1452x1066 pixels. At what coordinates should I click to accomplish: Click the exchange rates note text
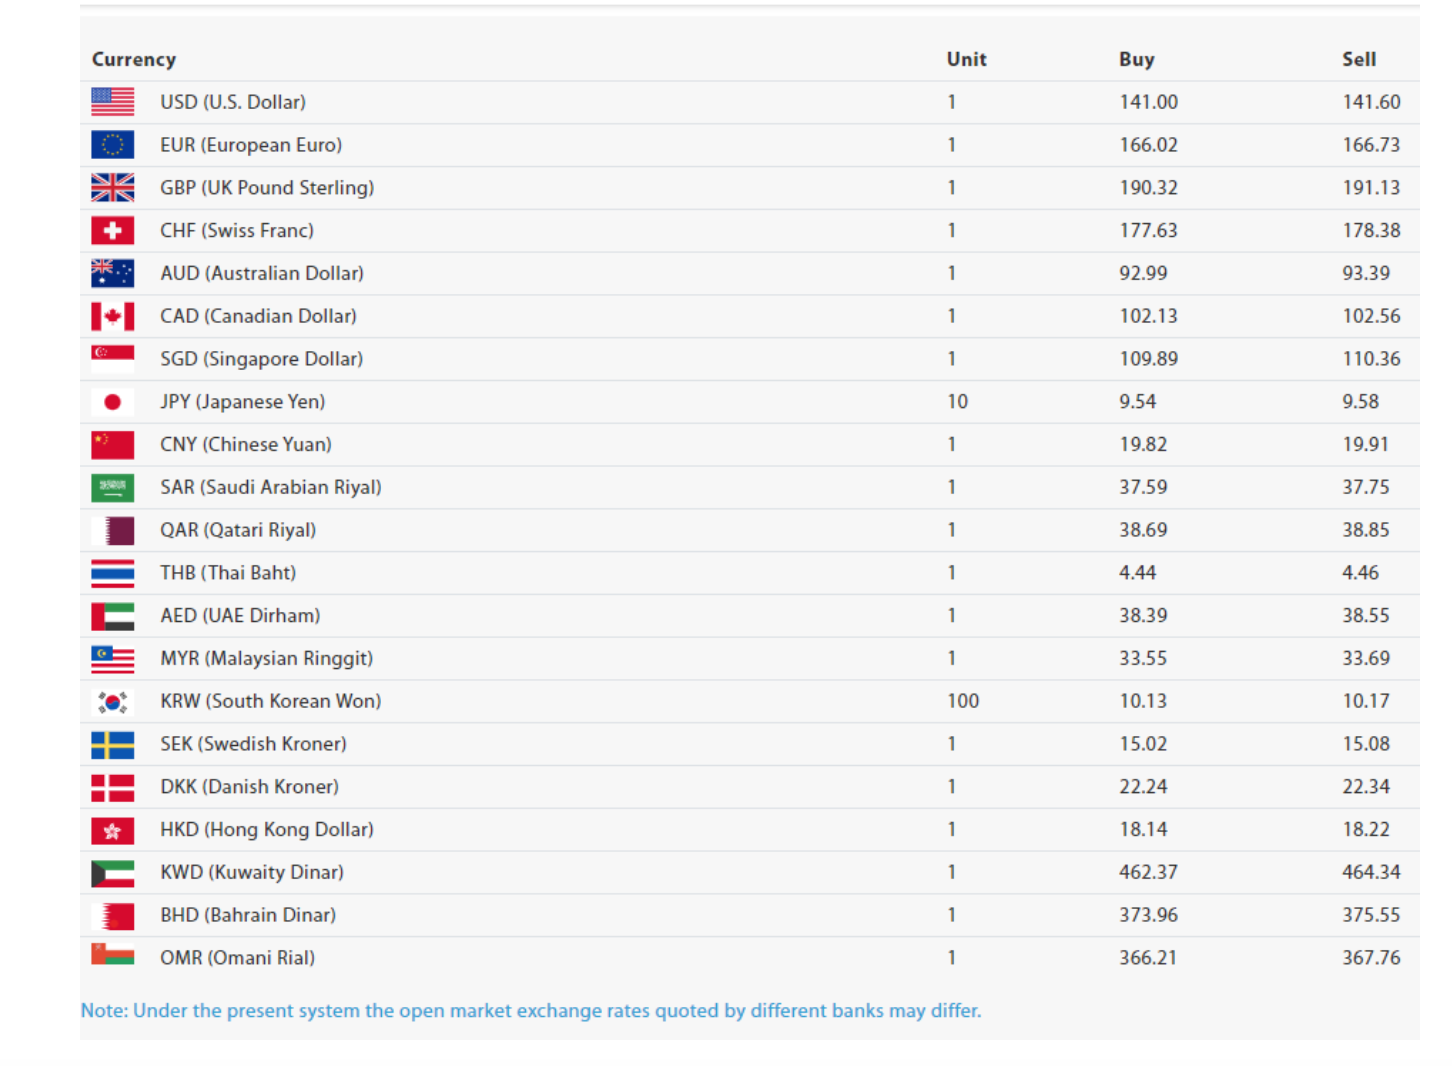click(x=531, y=1011)
